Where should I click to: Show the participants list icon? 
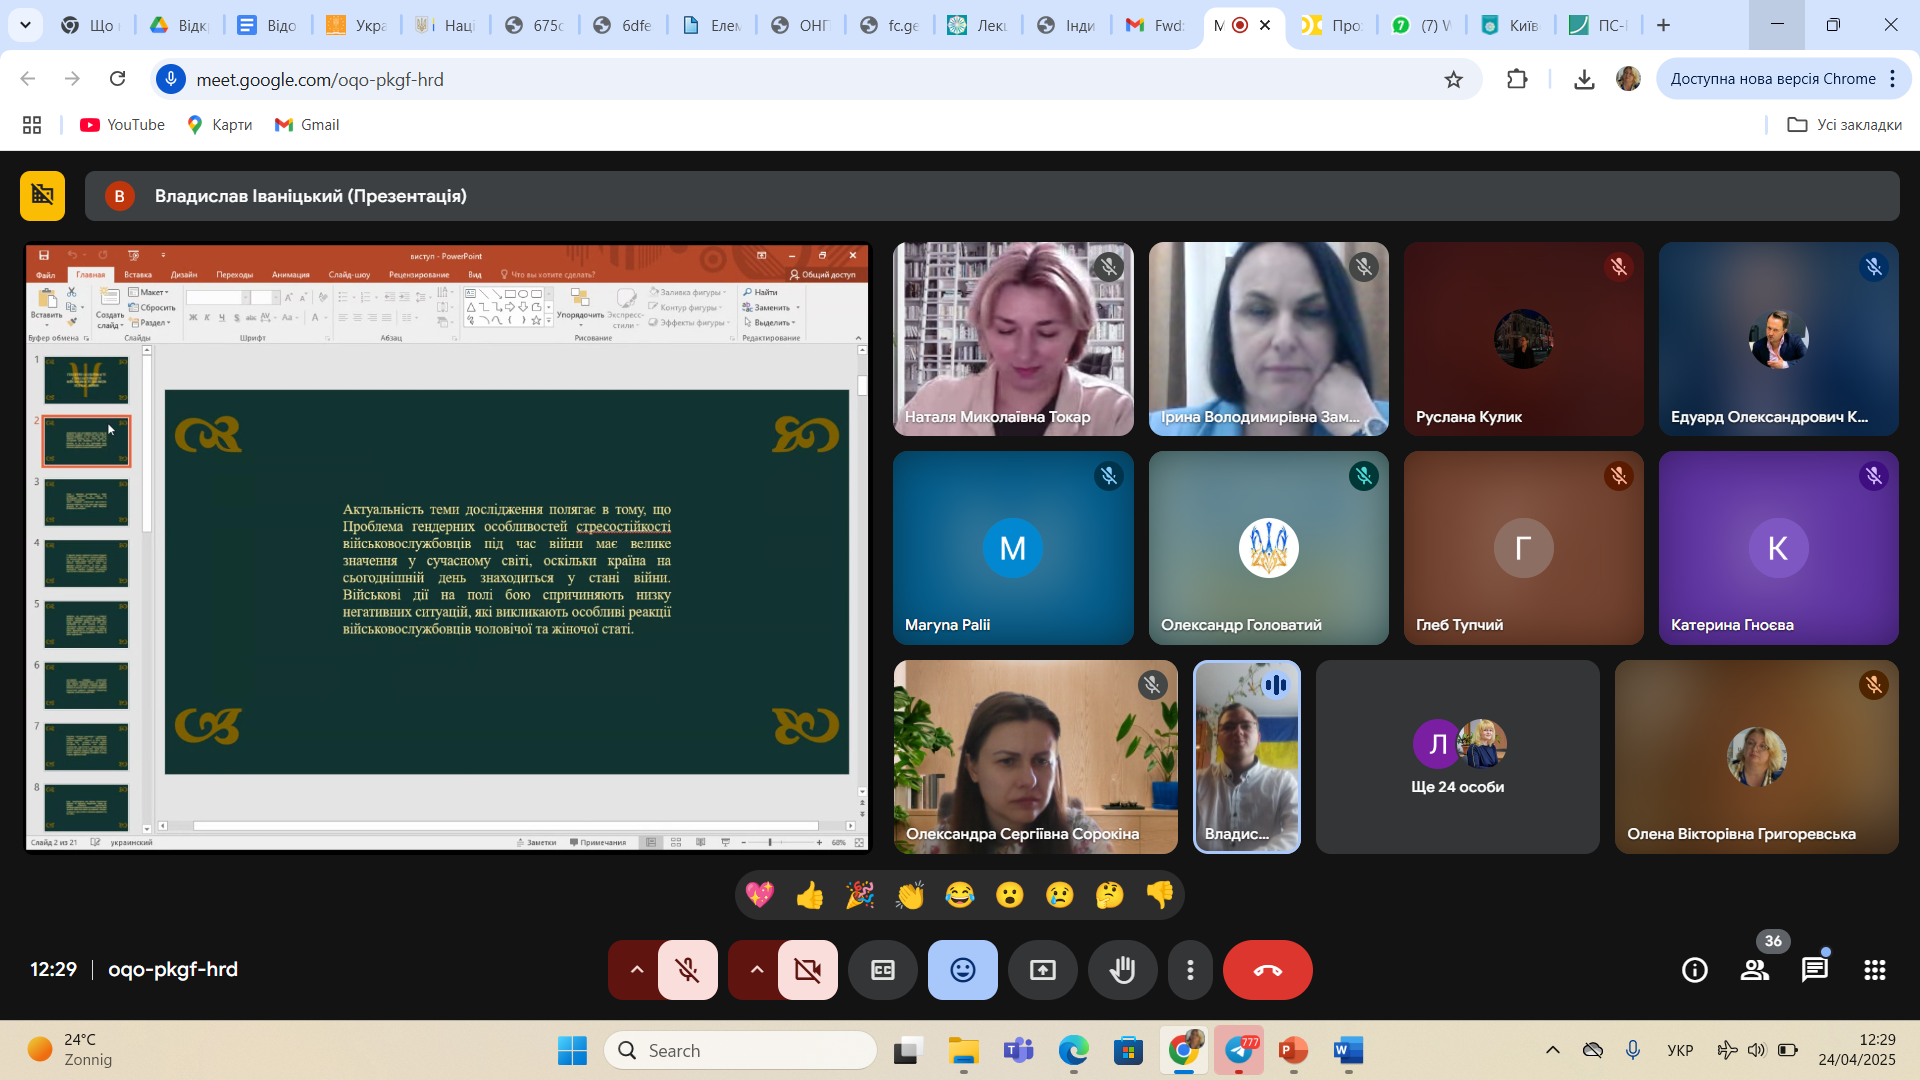(1754, 969)
